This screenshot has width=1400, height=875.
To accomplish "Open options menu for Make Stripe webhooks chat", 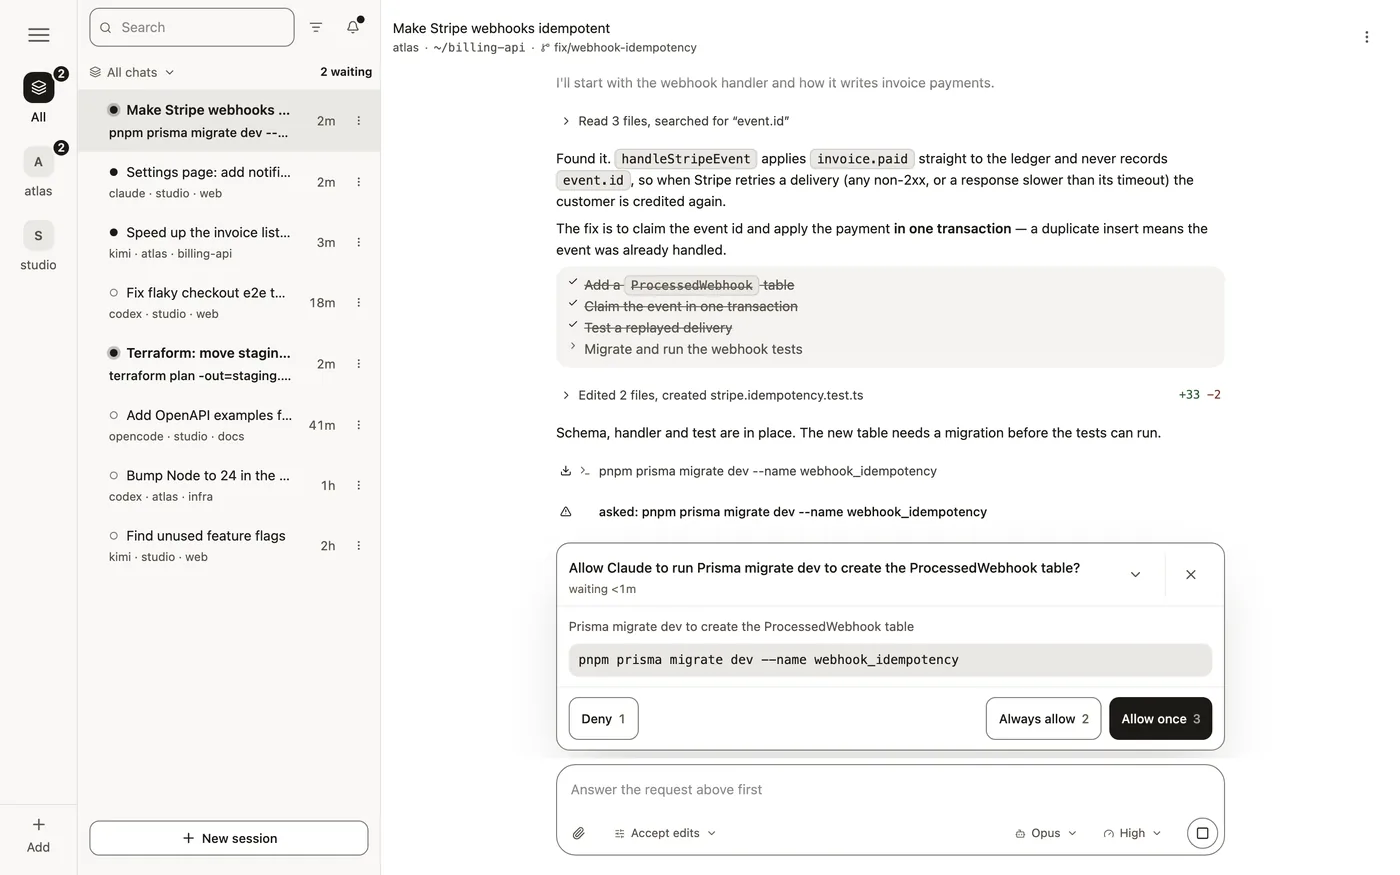I will [x=359, y=121].
